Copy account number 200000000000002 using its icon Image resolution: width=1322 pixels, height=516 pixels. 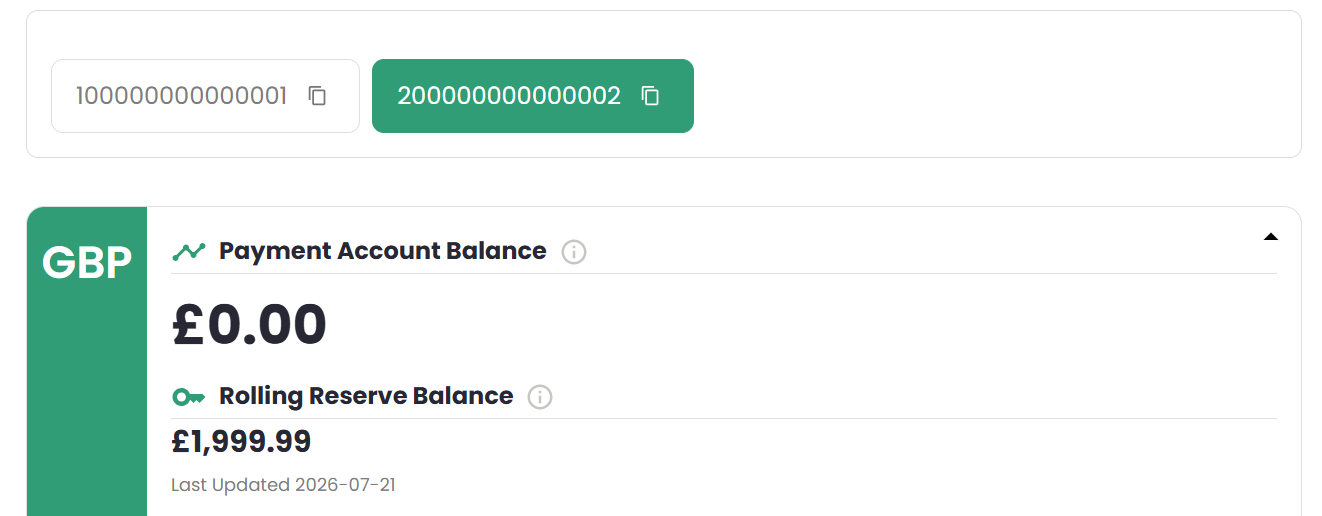[650, 96]
